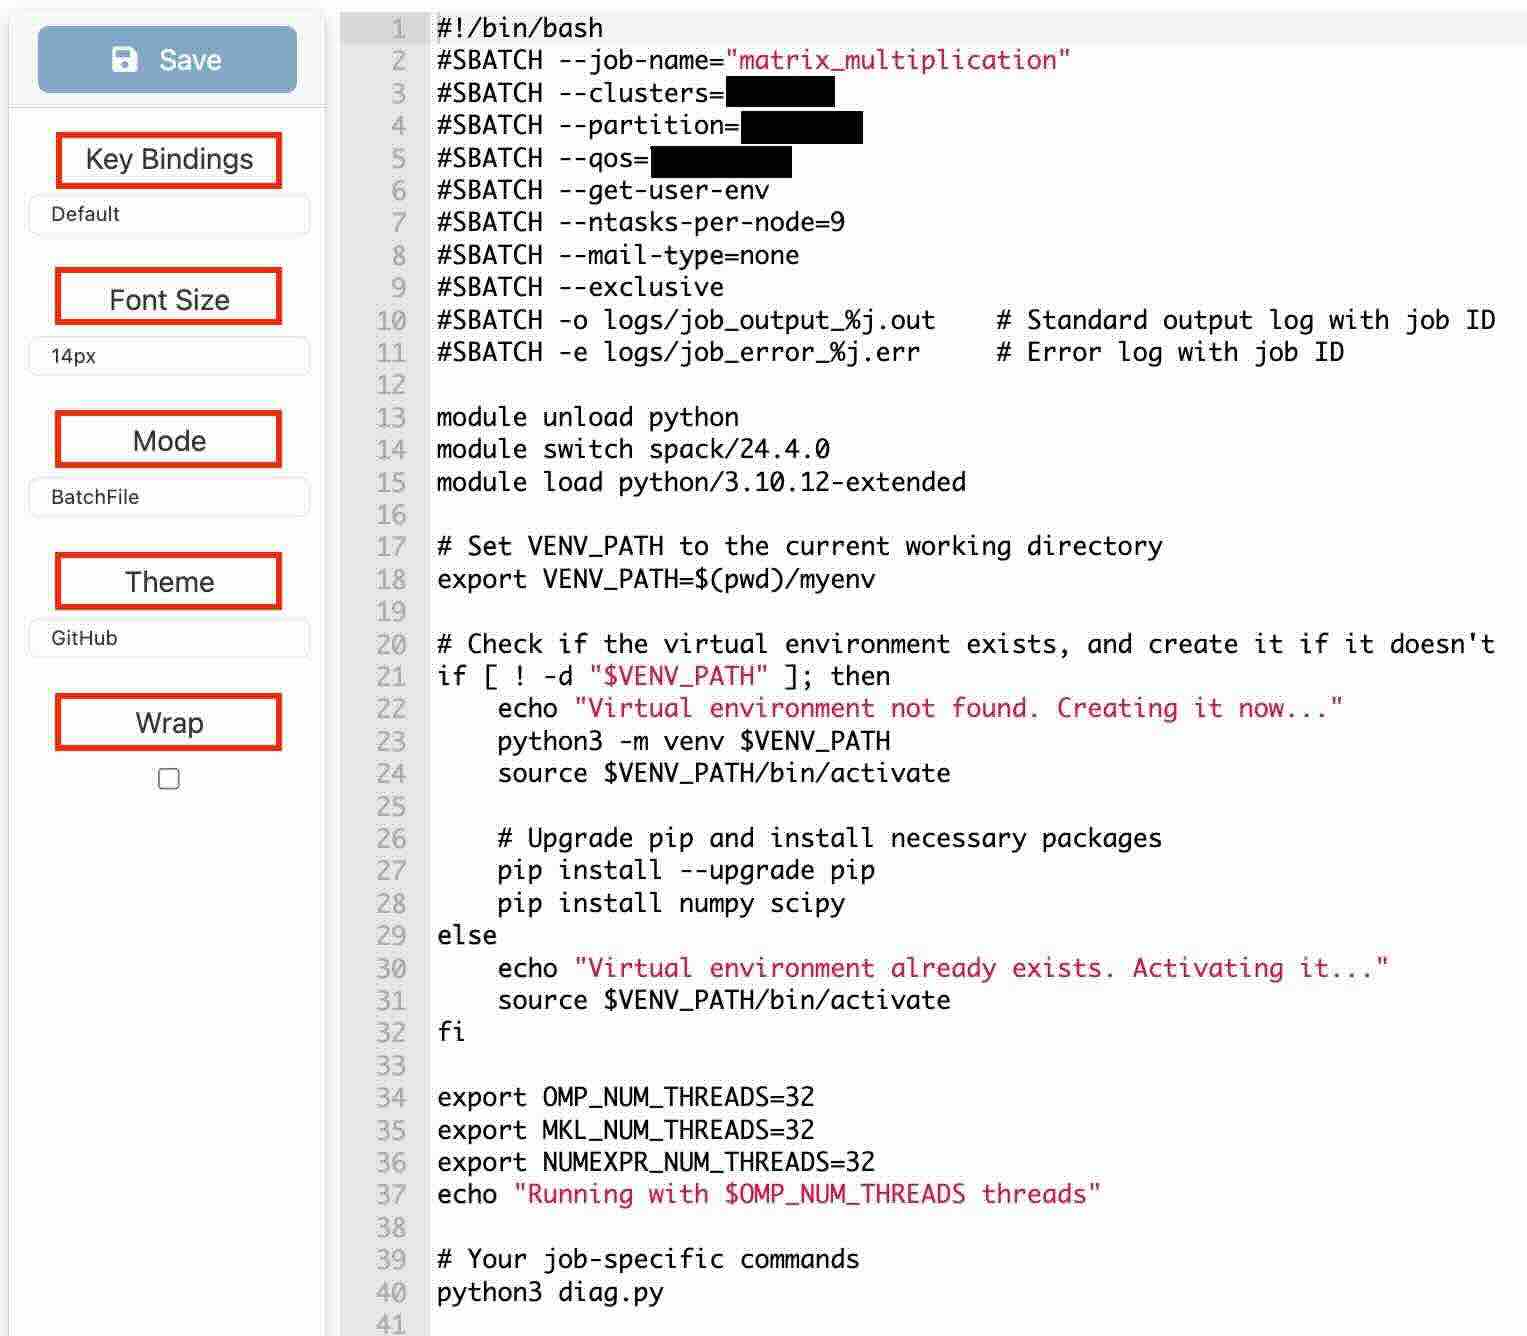Place cursor on the python3 diag.py line

click(550, 1292)
